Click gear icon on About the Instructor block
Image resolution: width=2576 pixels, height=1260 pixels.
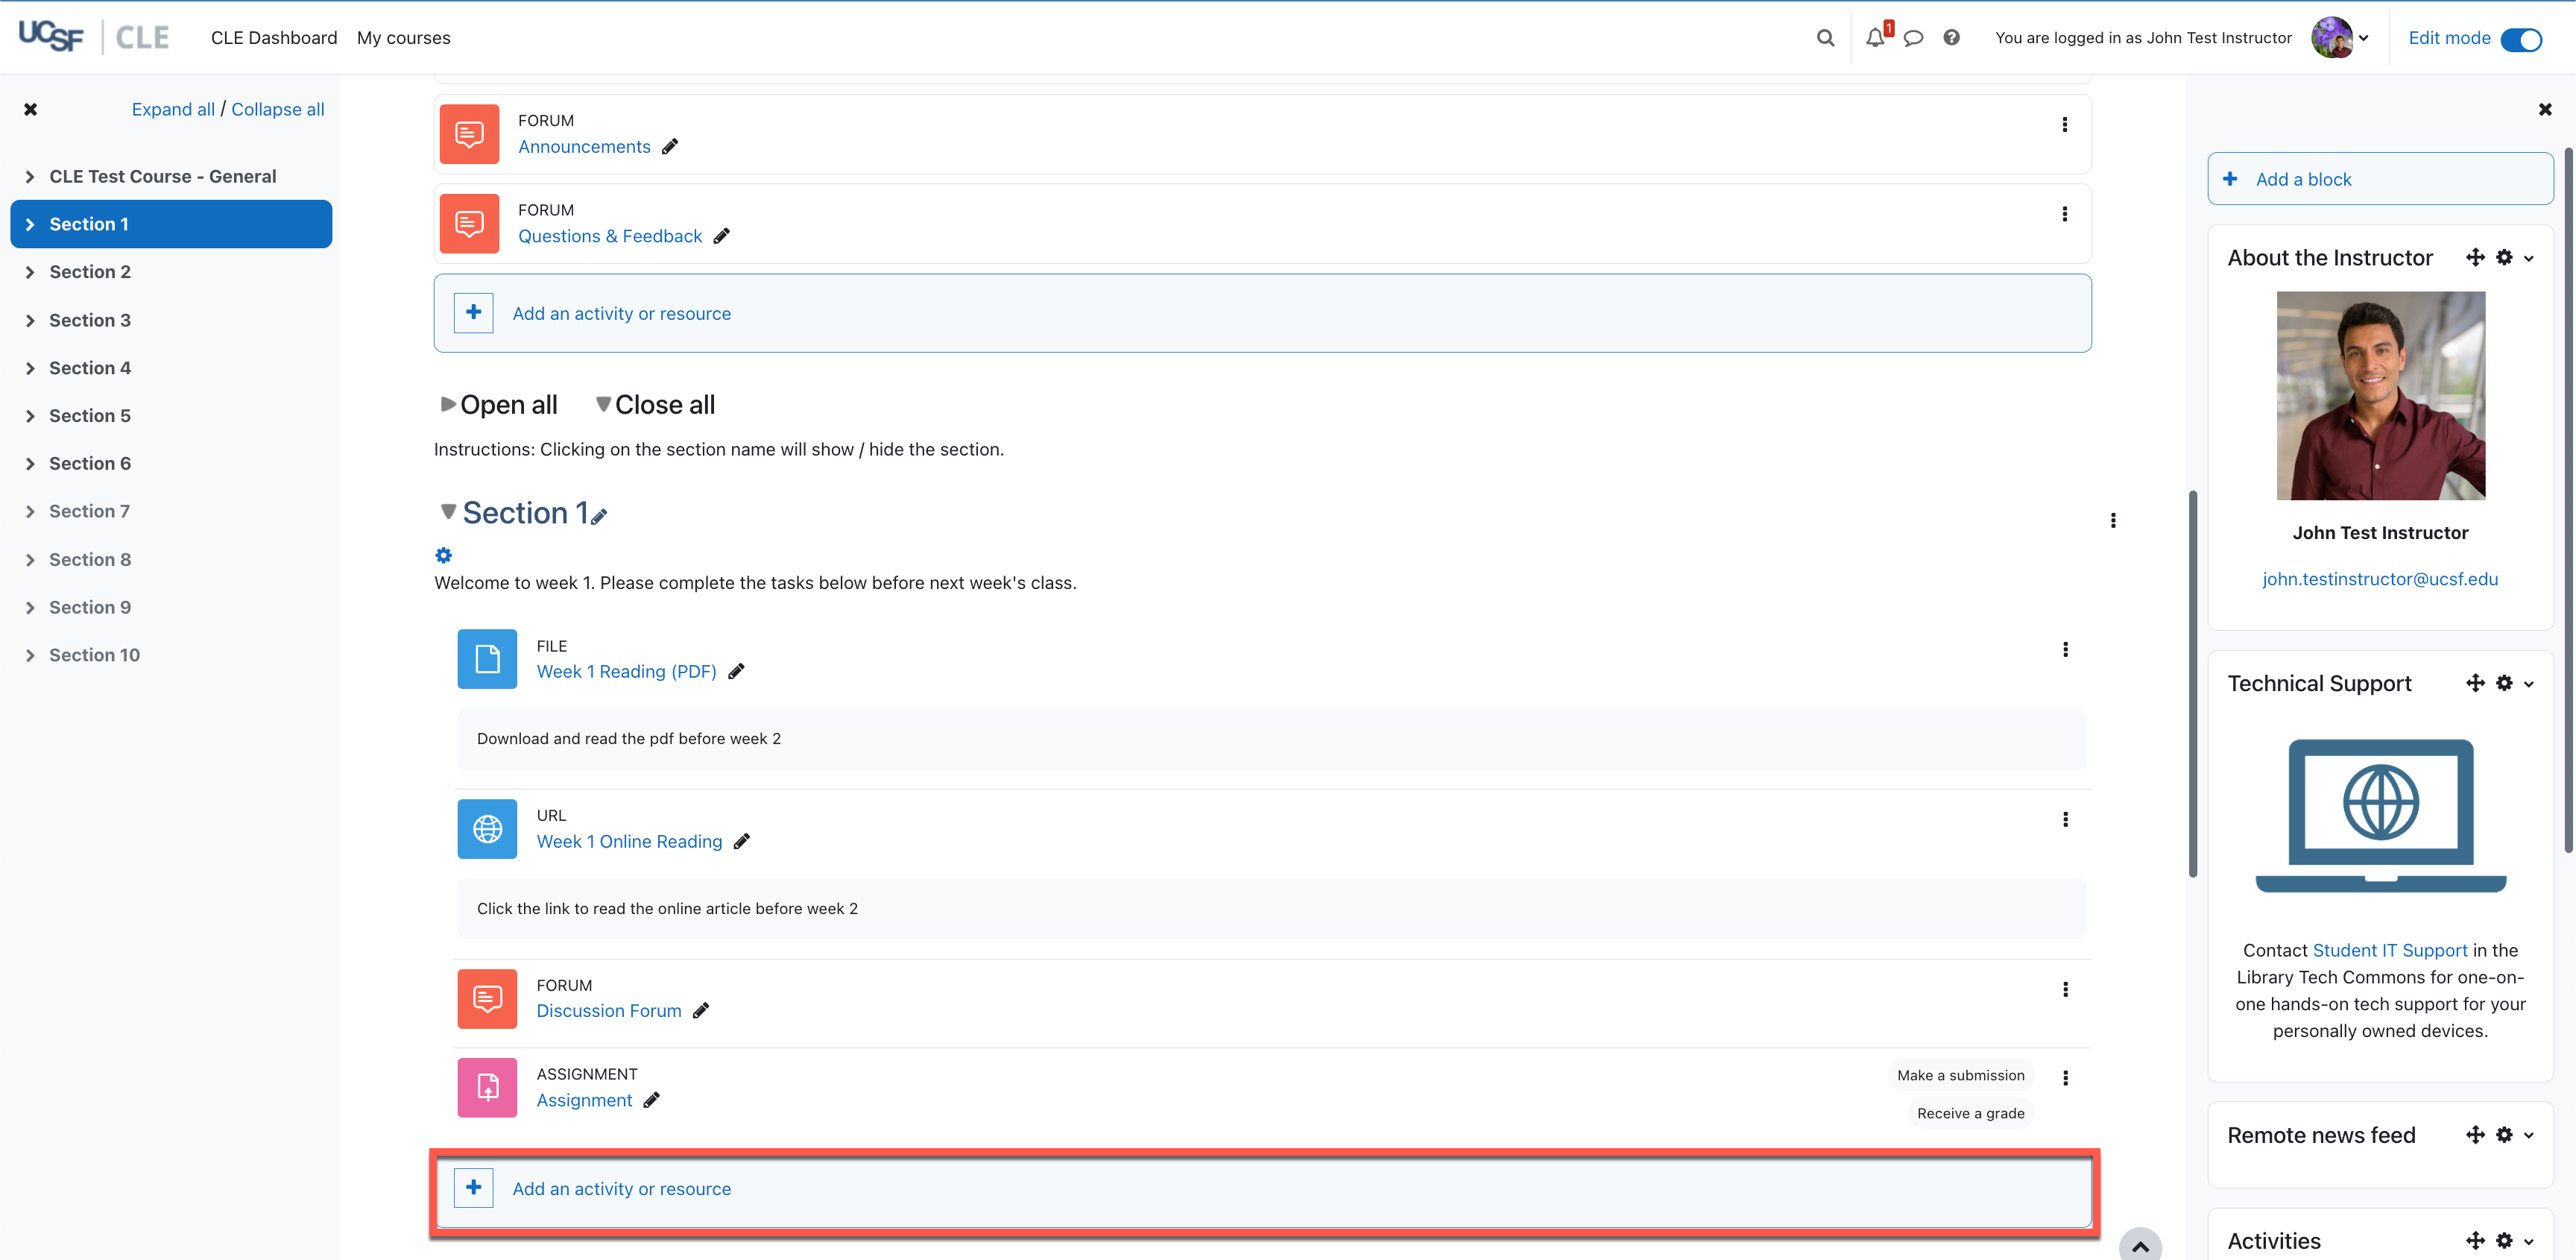coord(2503,258)
